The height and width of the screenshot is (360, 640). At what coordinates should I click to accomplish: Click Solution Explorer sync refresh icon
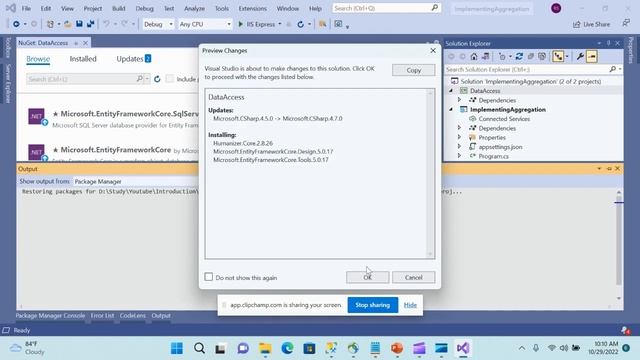519,56
